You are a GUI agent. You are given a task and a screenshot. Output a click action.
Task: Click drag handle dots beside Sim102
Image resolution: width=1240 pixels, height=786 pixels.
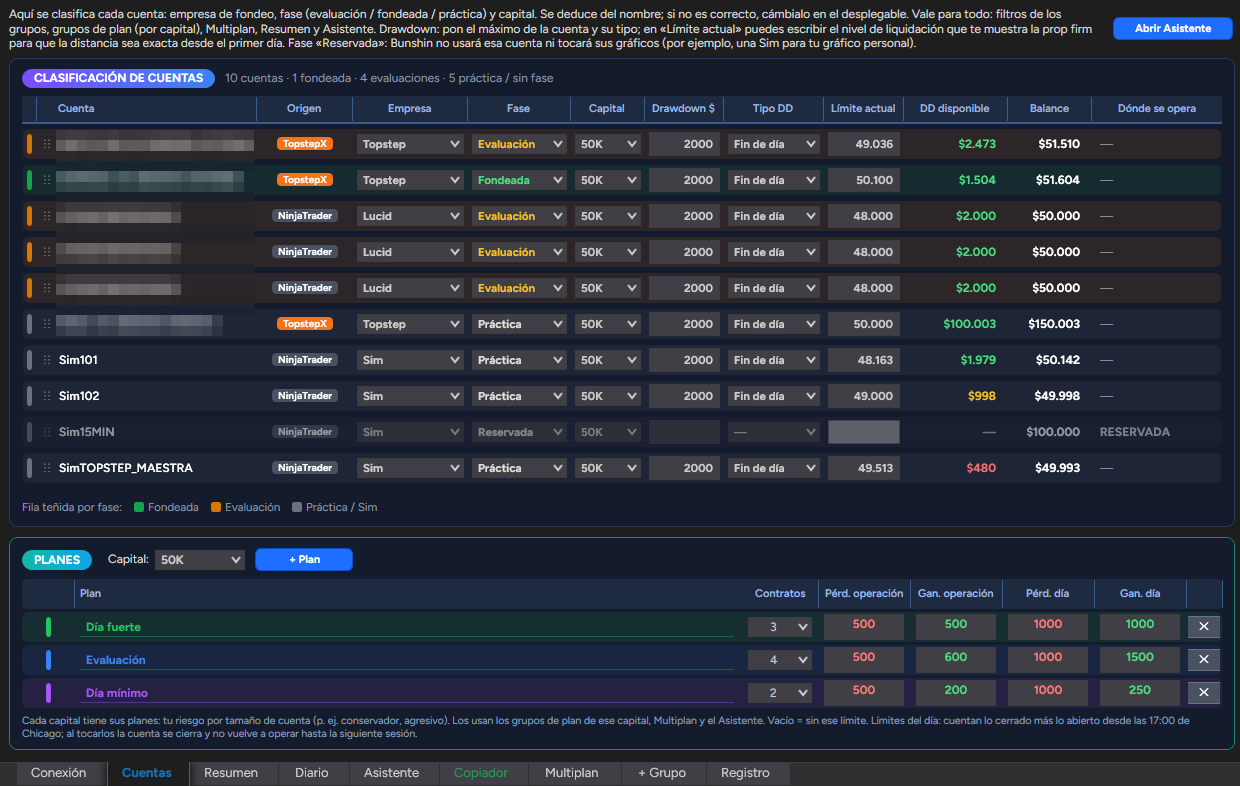coord(46,396)
